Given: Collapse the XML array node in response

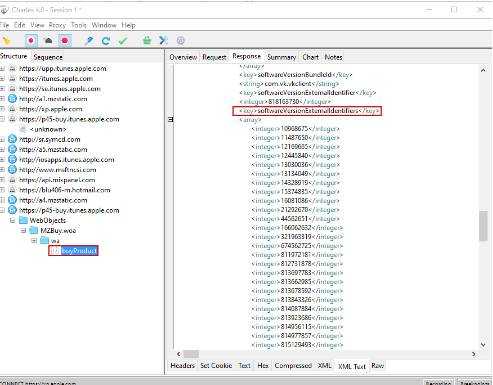Looking at the screenshot, I should pyautogui.click(x=171, y=119).
